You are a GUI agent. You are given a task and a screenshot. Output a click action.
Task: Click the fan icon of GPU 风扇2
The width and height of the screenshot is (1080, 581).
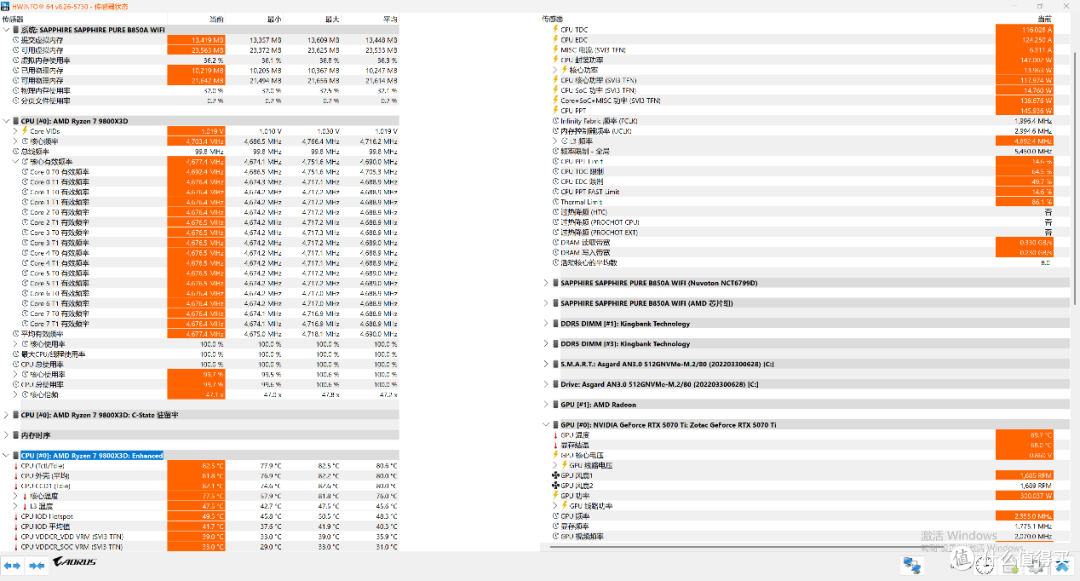(555, 485)
